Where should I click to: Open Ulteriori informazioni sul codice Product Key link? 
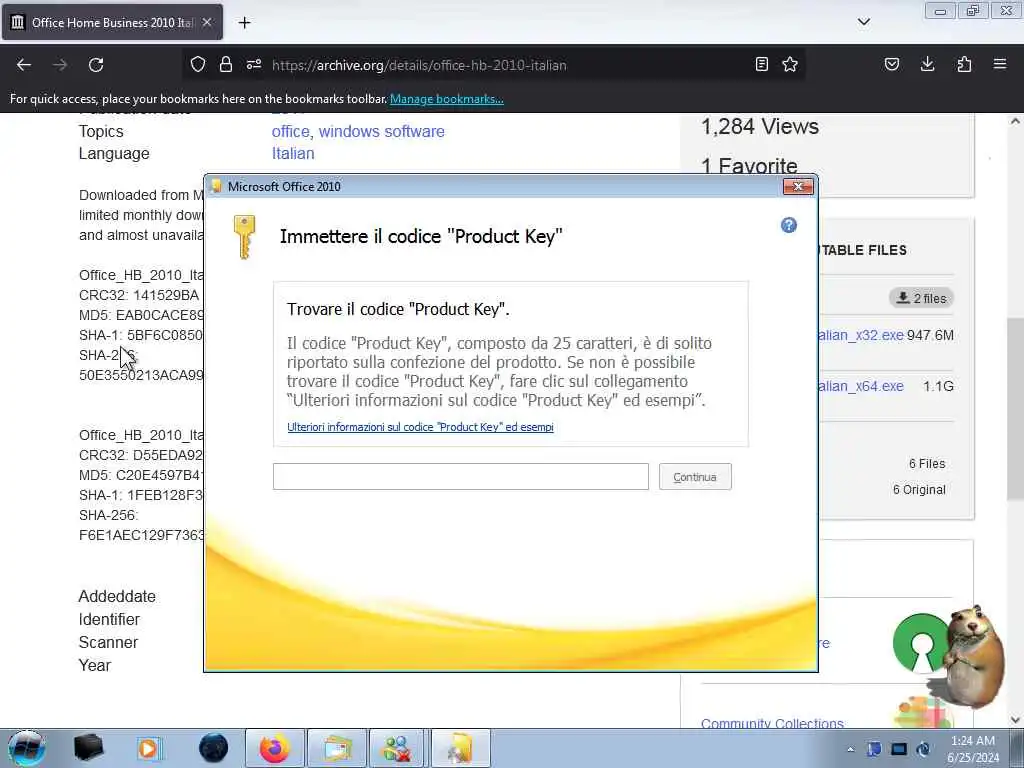(420, 427)
